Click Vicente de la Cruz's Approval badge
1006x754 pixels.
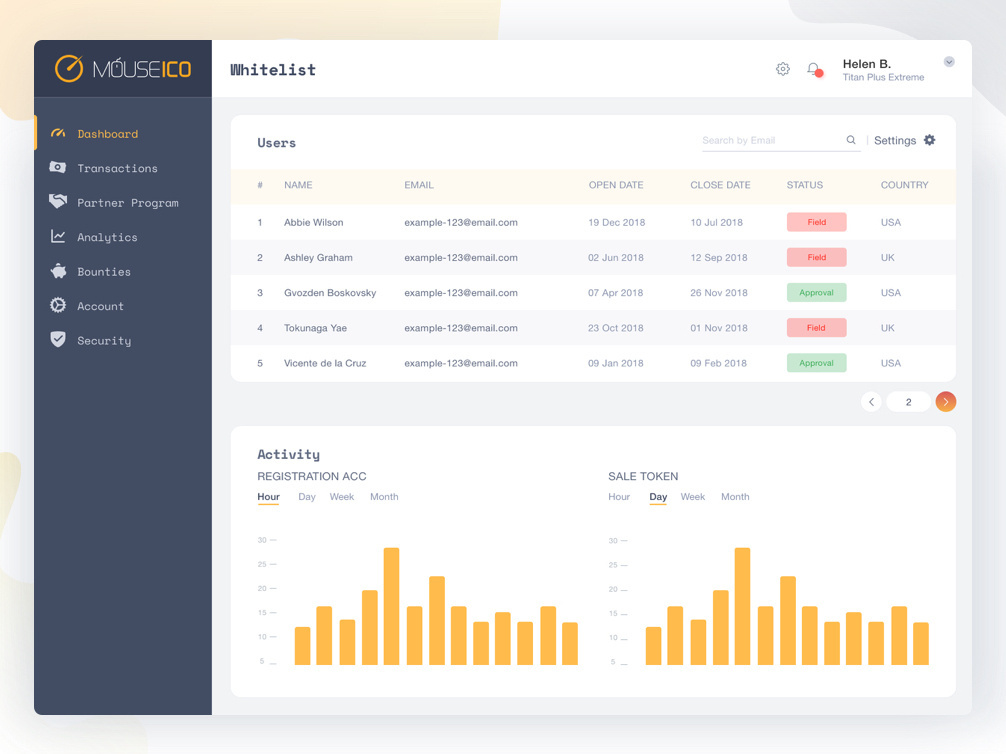pos(817,363)
